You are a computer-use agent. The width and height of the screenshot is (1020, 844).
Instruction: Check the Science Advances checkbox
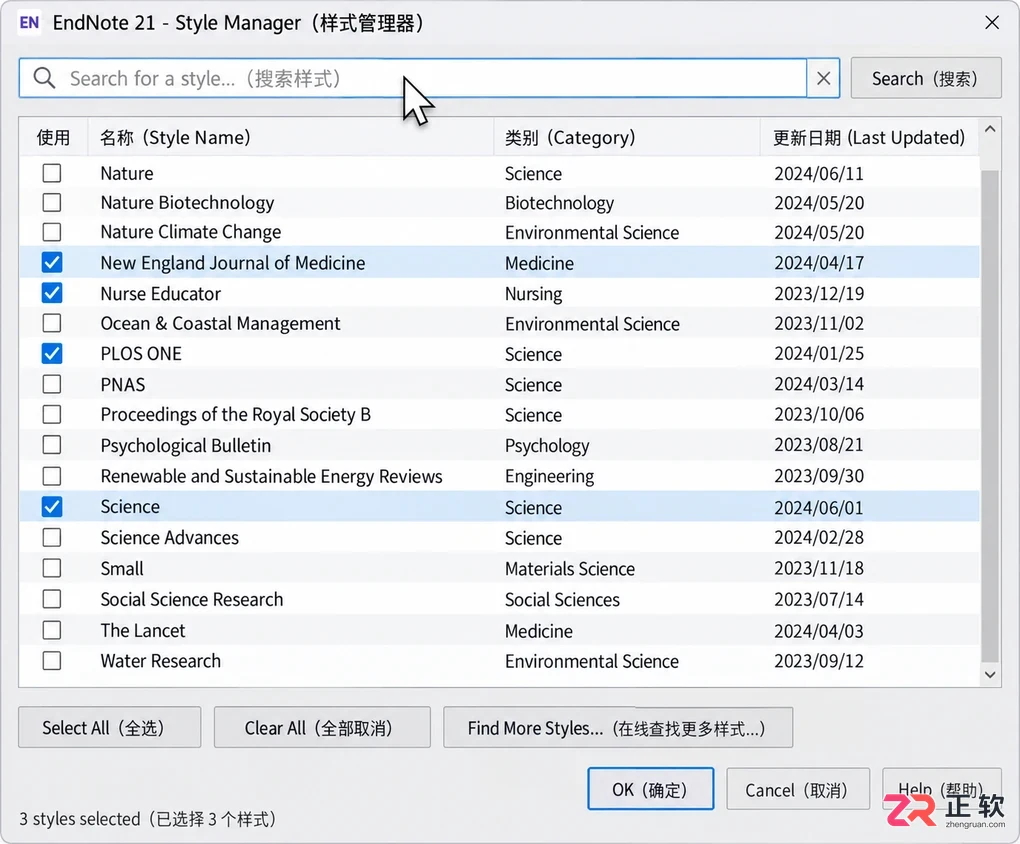click(52, 538)
